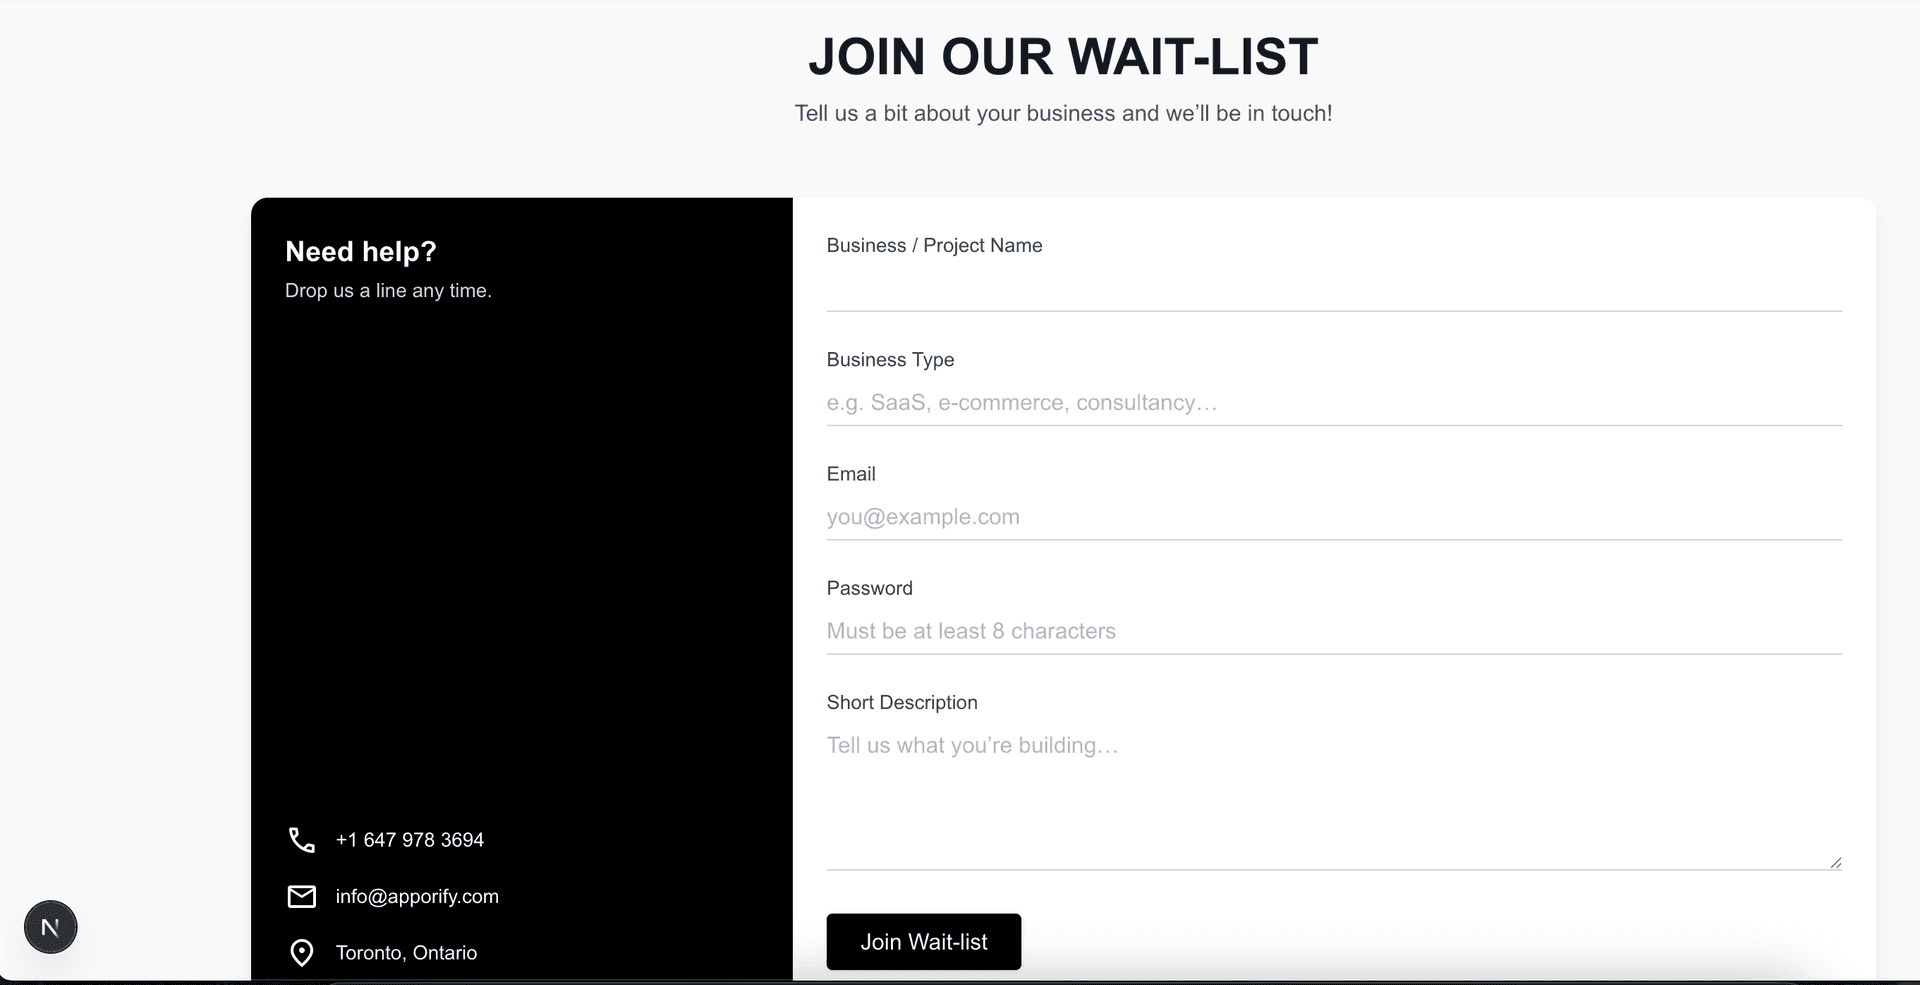Image resolution: width=1920 pixels, height=985 pixels.
Task: Click the info@apporify.com email address
Action: 417,896
